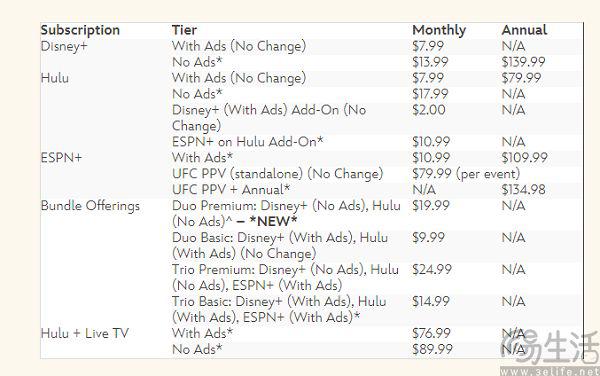Viewport: 600px width, 376px height.
Task: Click the $24.99 Trio Premium price
Action: click(x=432, y=269)
